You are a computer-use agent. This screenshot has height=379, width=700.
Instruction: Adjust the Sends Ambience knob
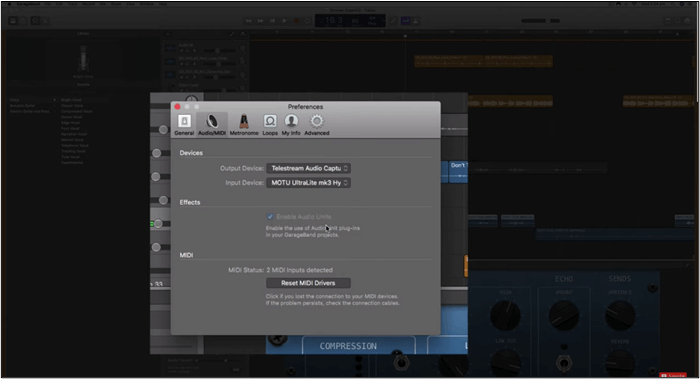[x=620, y=315]
